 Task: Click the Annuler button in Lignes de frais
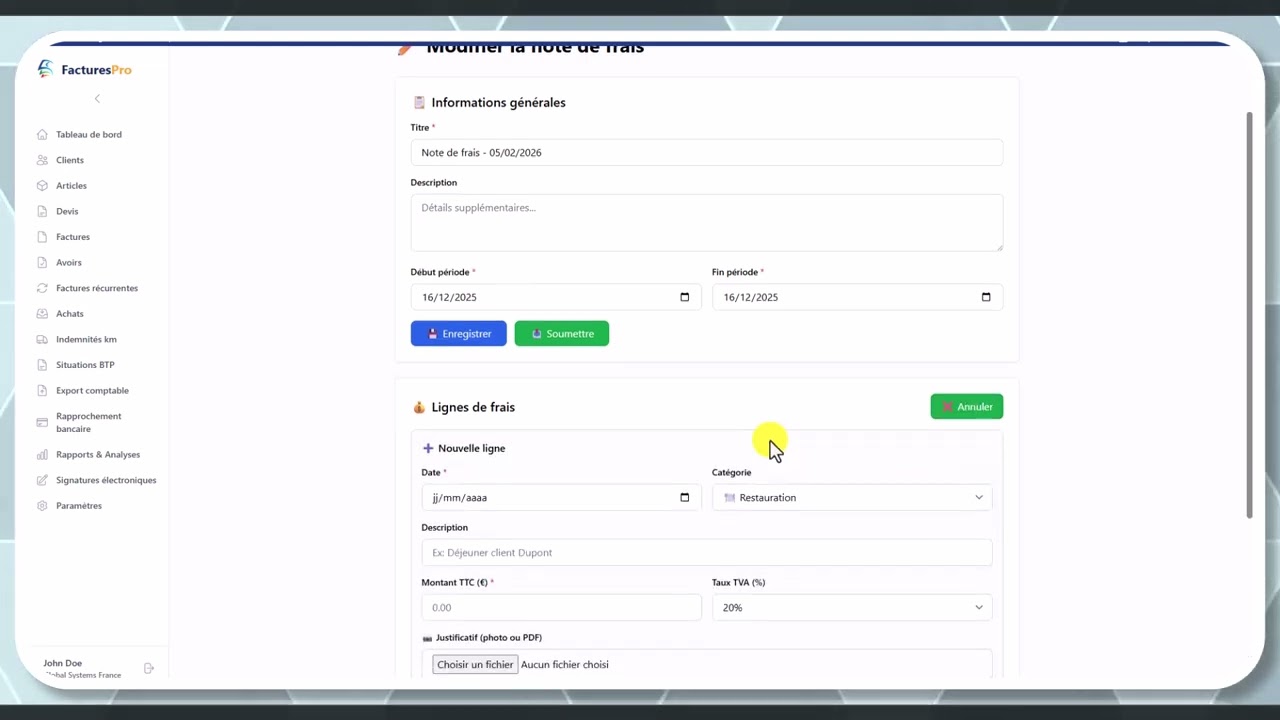(966, 406)
